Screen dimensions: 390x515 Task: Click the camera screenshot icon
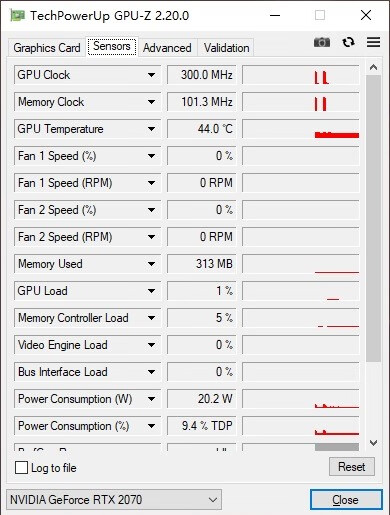pyautogui.click(x=322, y=42)
